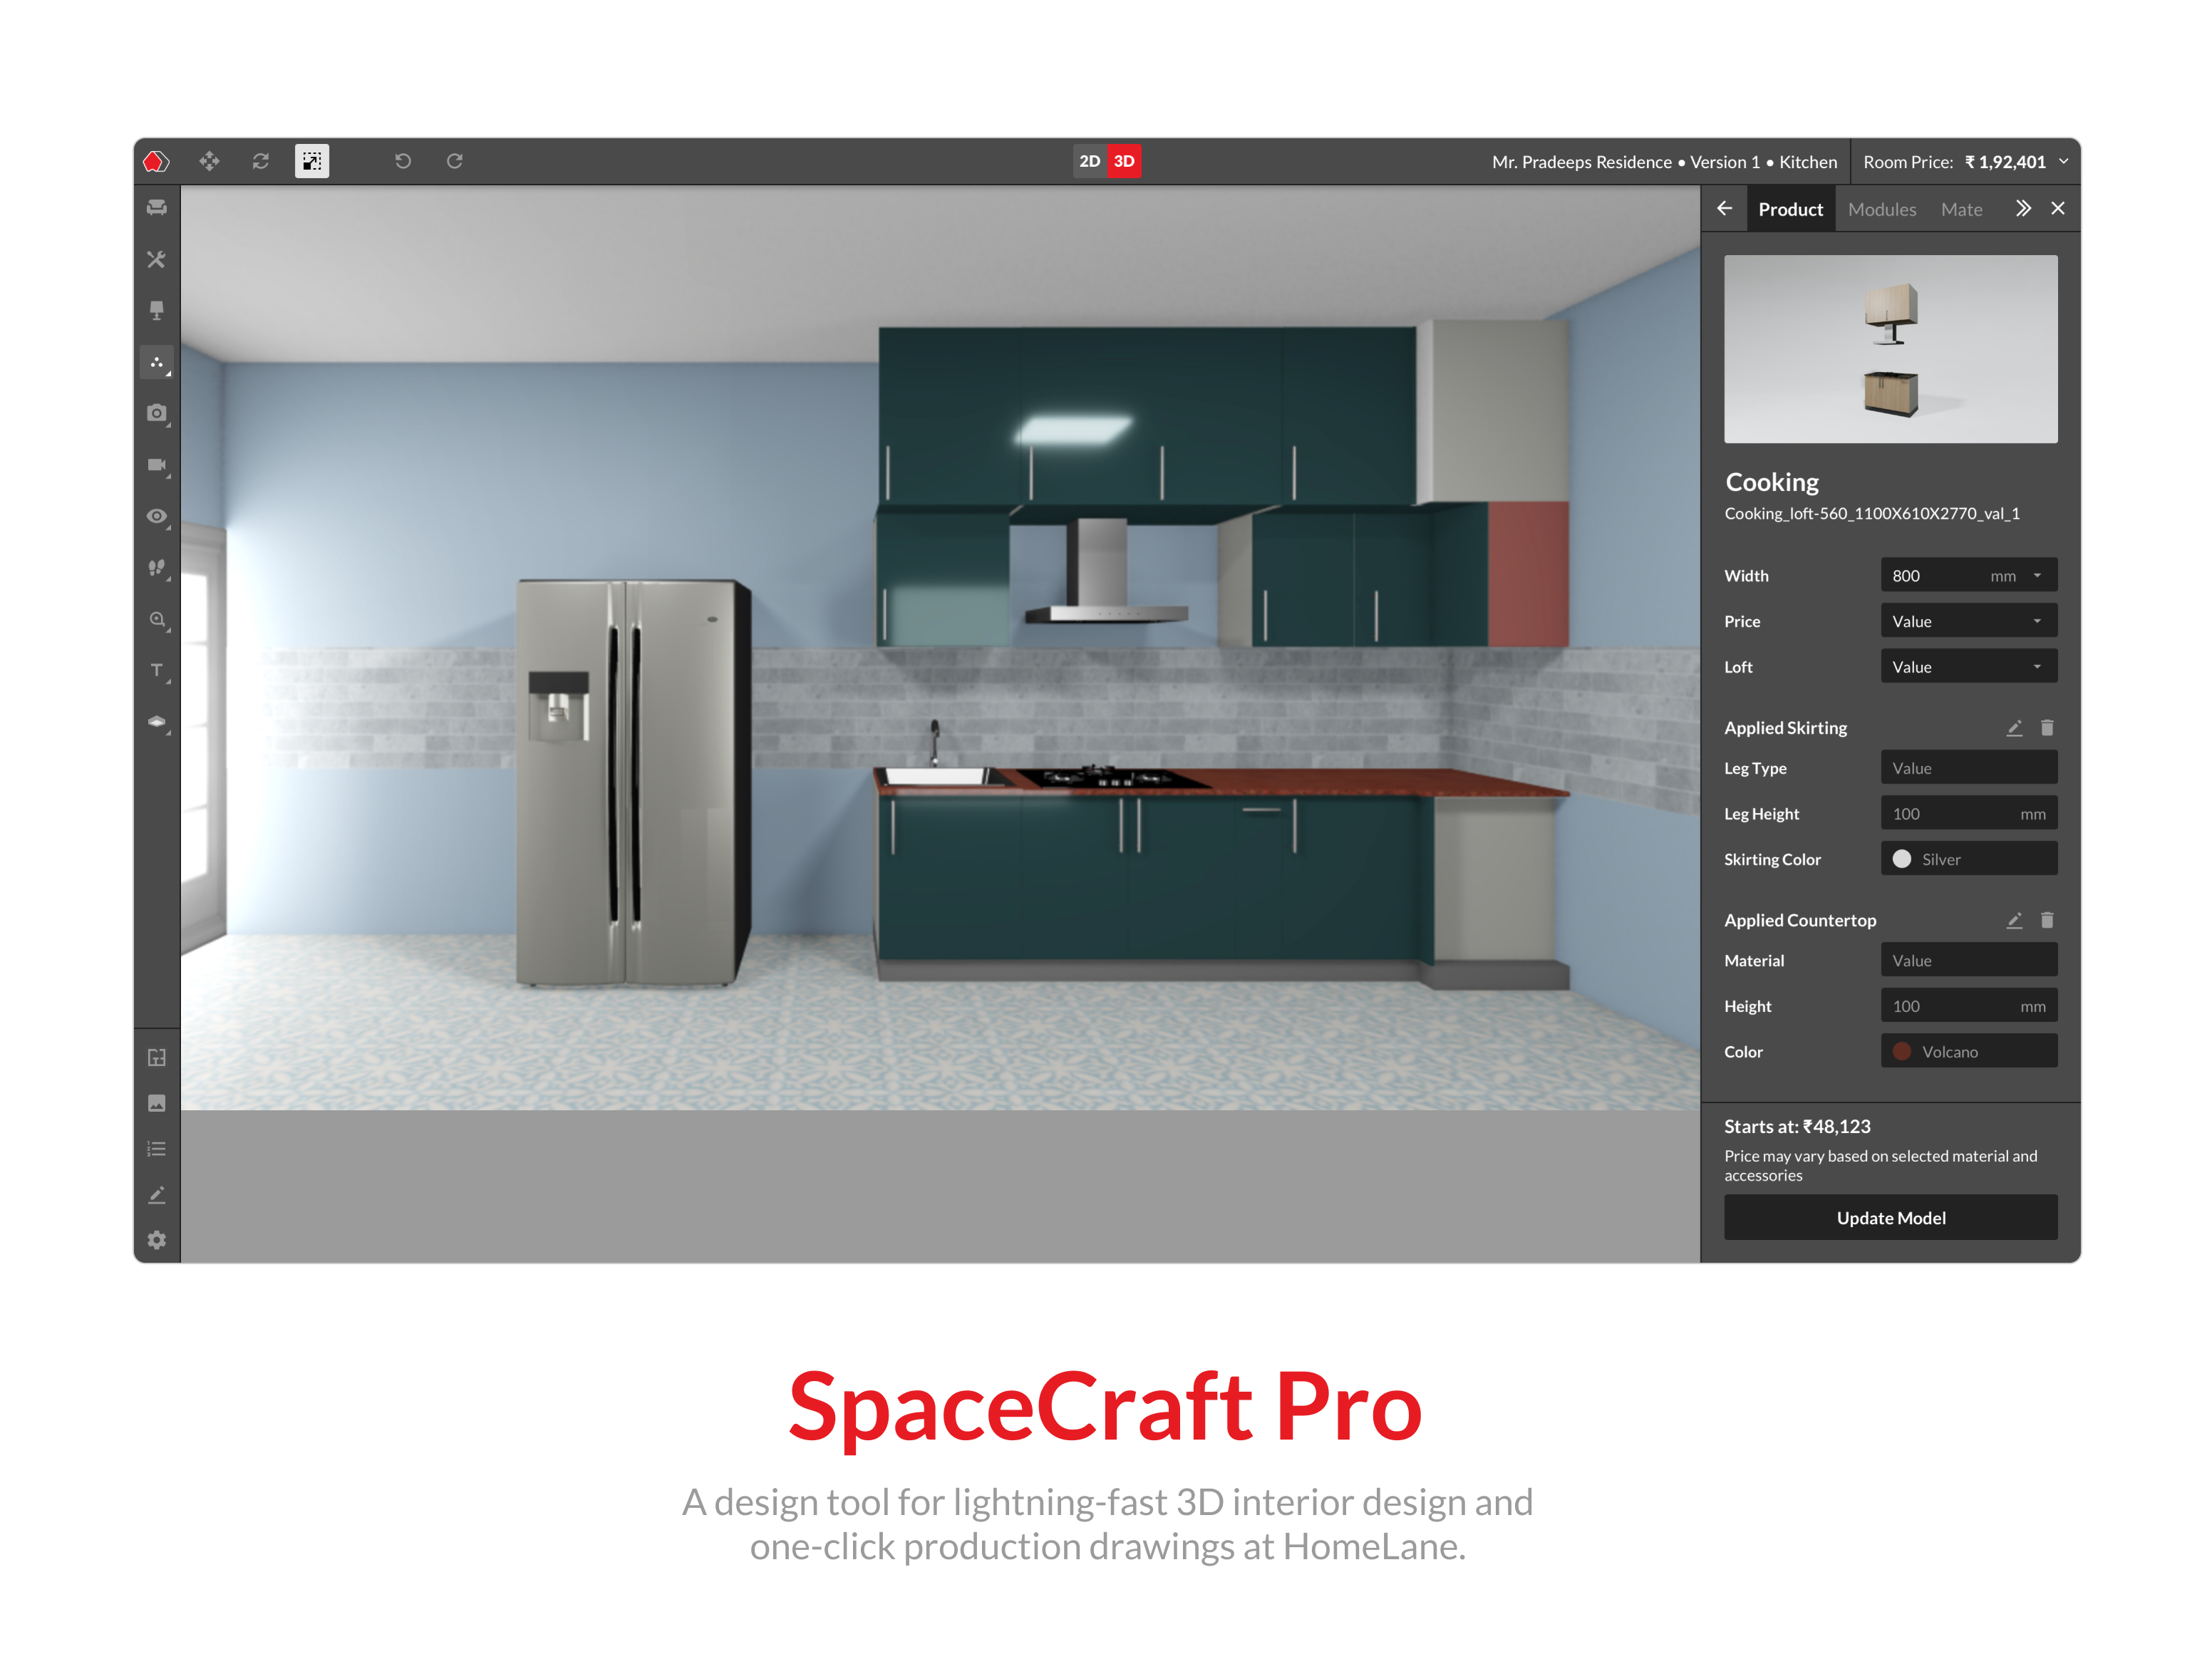Click the 'Cooking' product heading
Image resolution: width=2212 pixels, height=1659 pixels.
point(1772,482)
